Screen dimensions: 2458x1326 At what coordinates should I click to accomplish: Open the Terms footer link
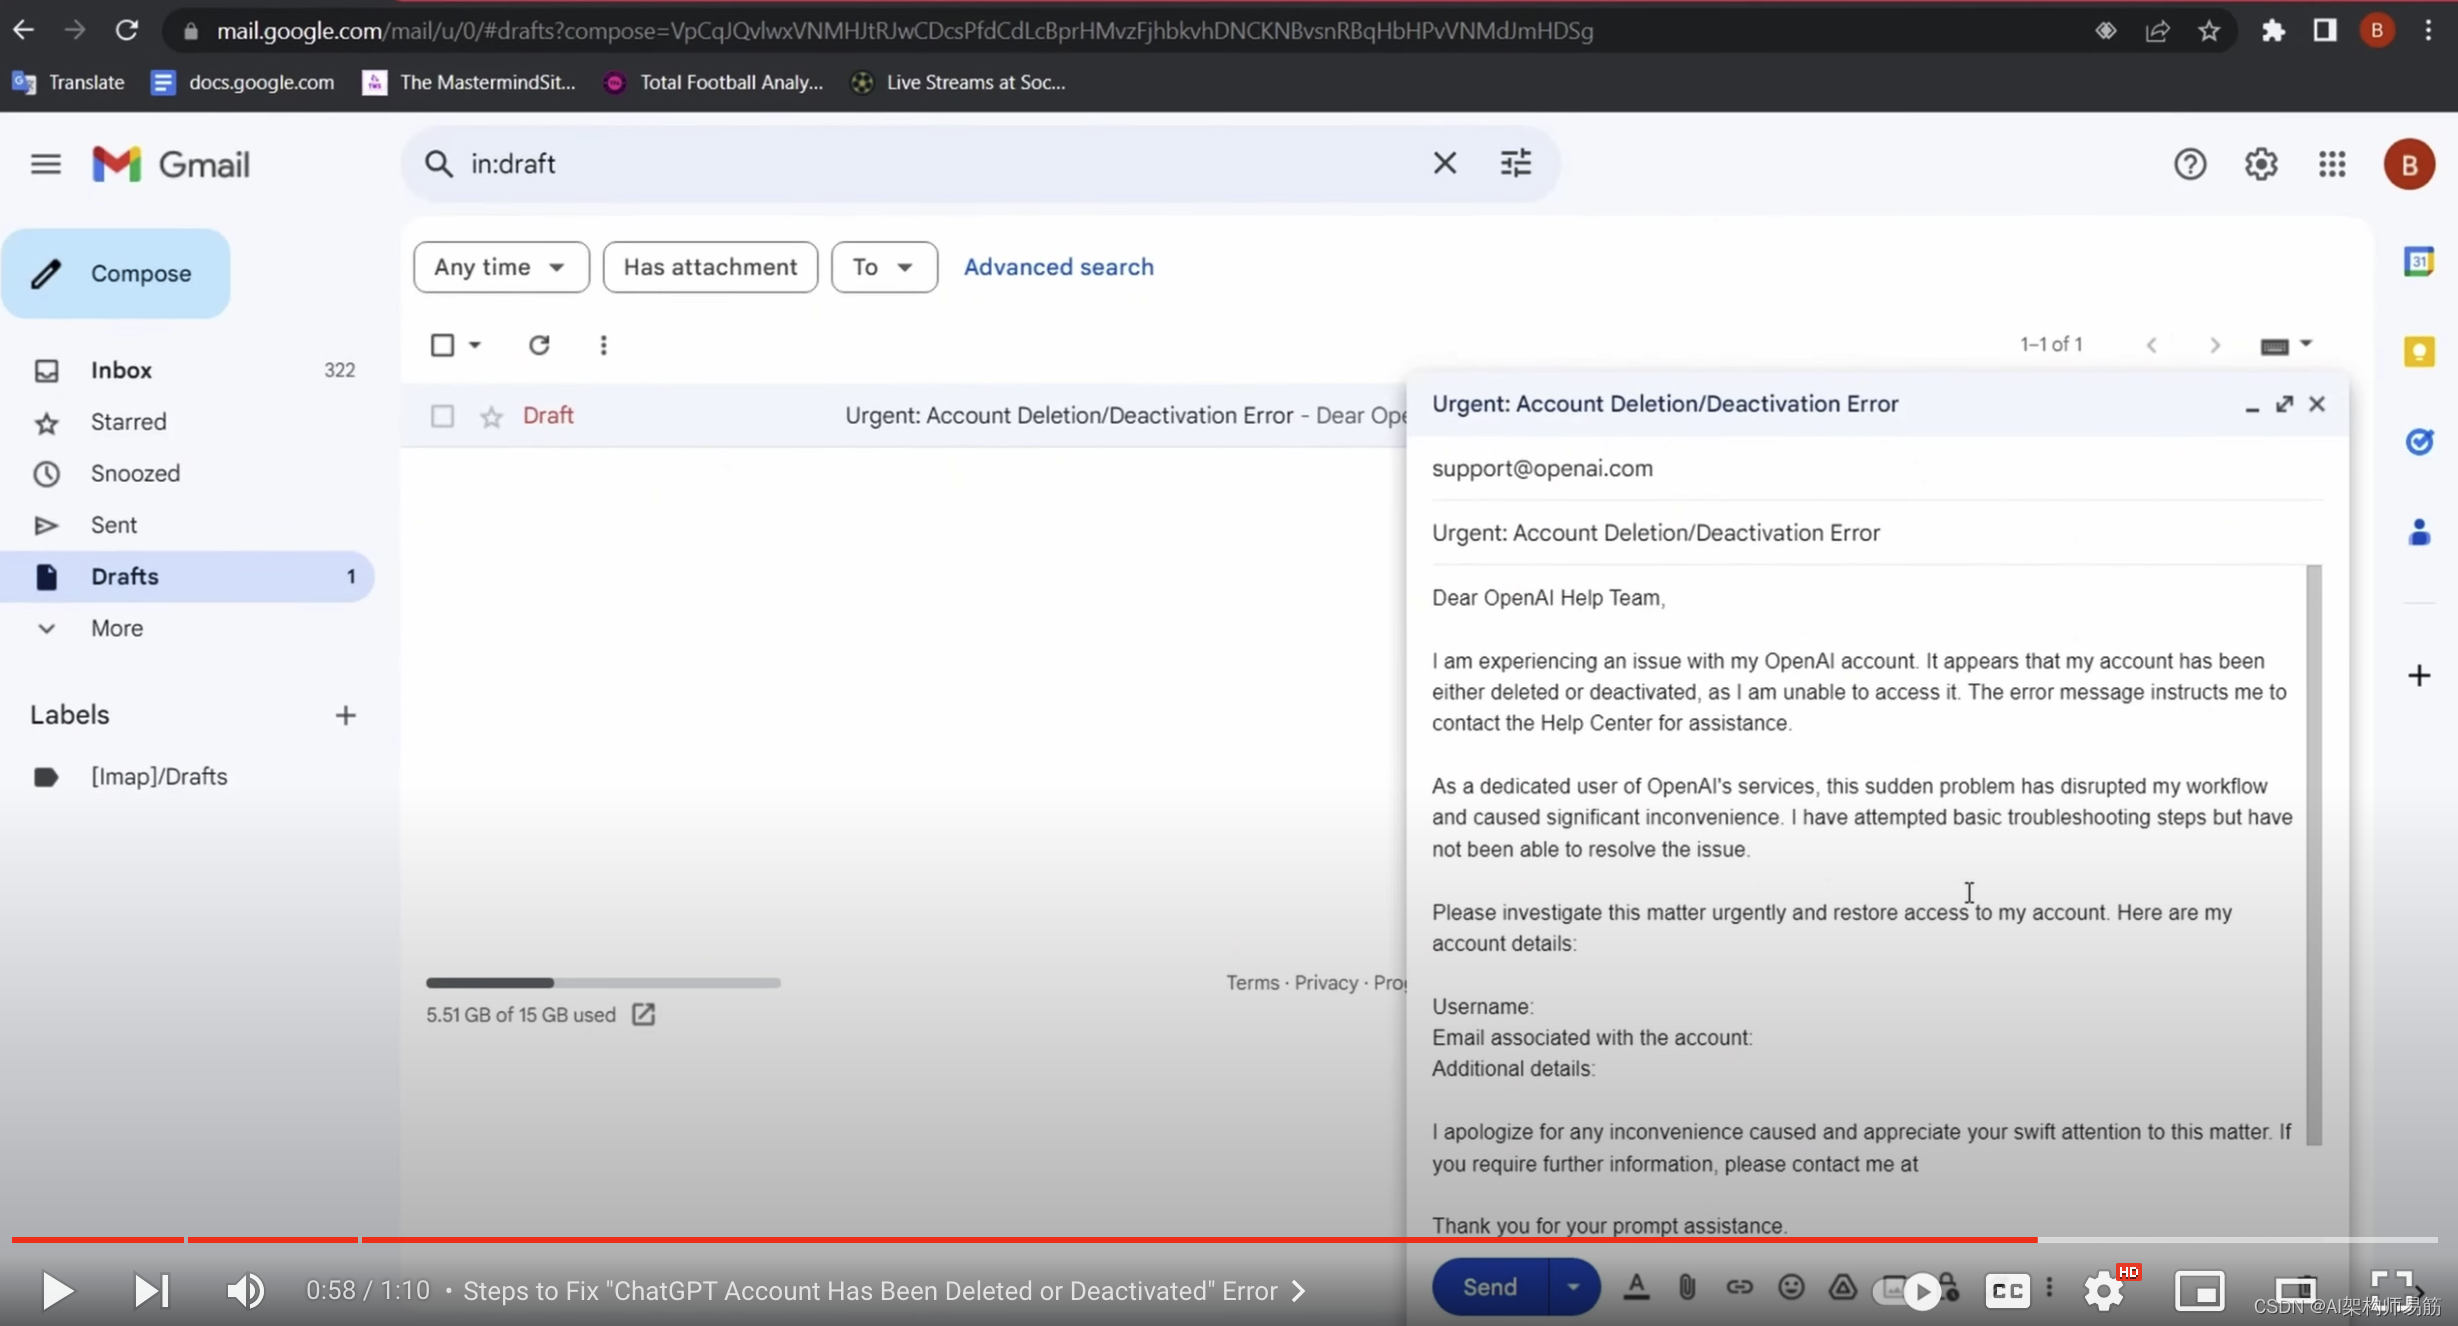(x=1252, y=983)
